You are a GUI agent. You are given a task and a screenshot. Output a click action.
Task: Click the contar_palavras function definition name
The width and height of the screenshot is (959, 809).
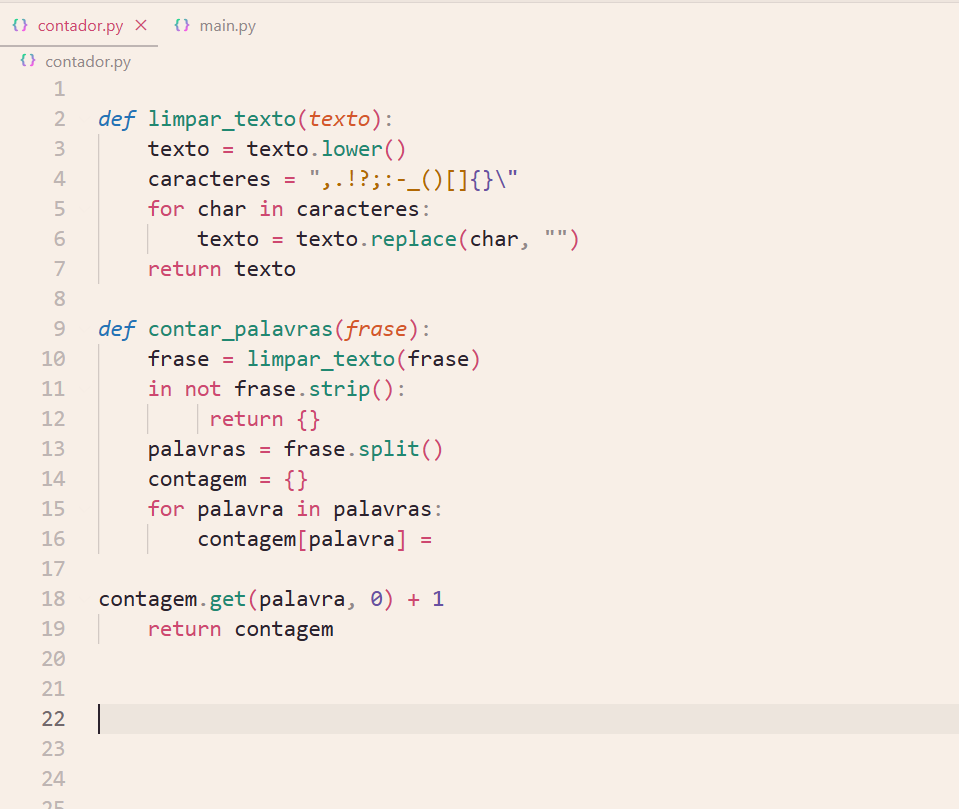(x=240, y=329)
